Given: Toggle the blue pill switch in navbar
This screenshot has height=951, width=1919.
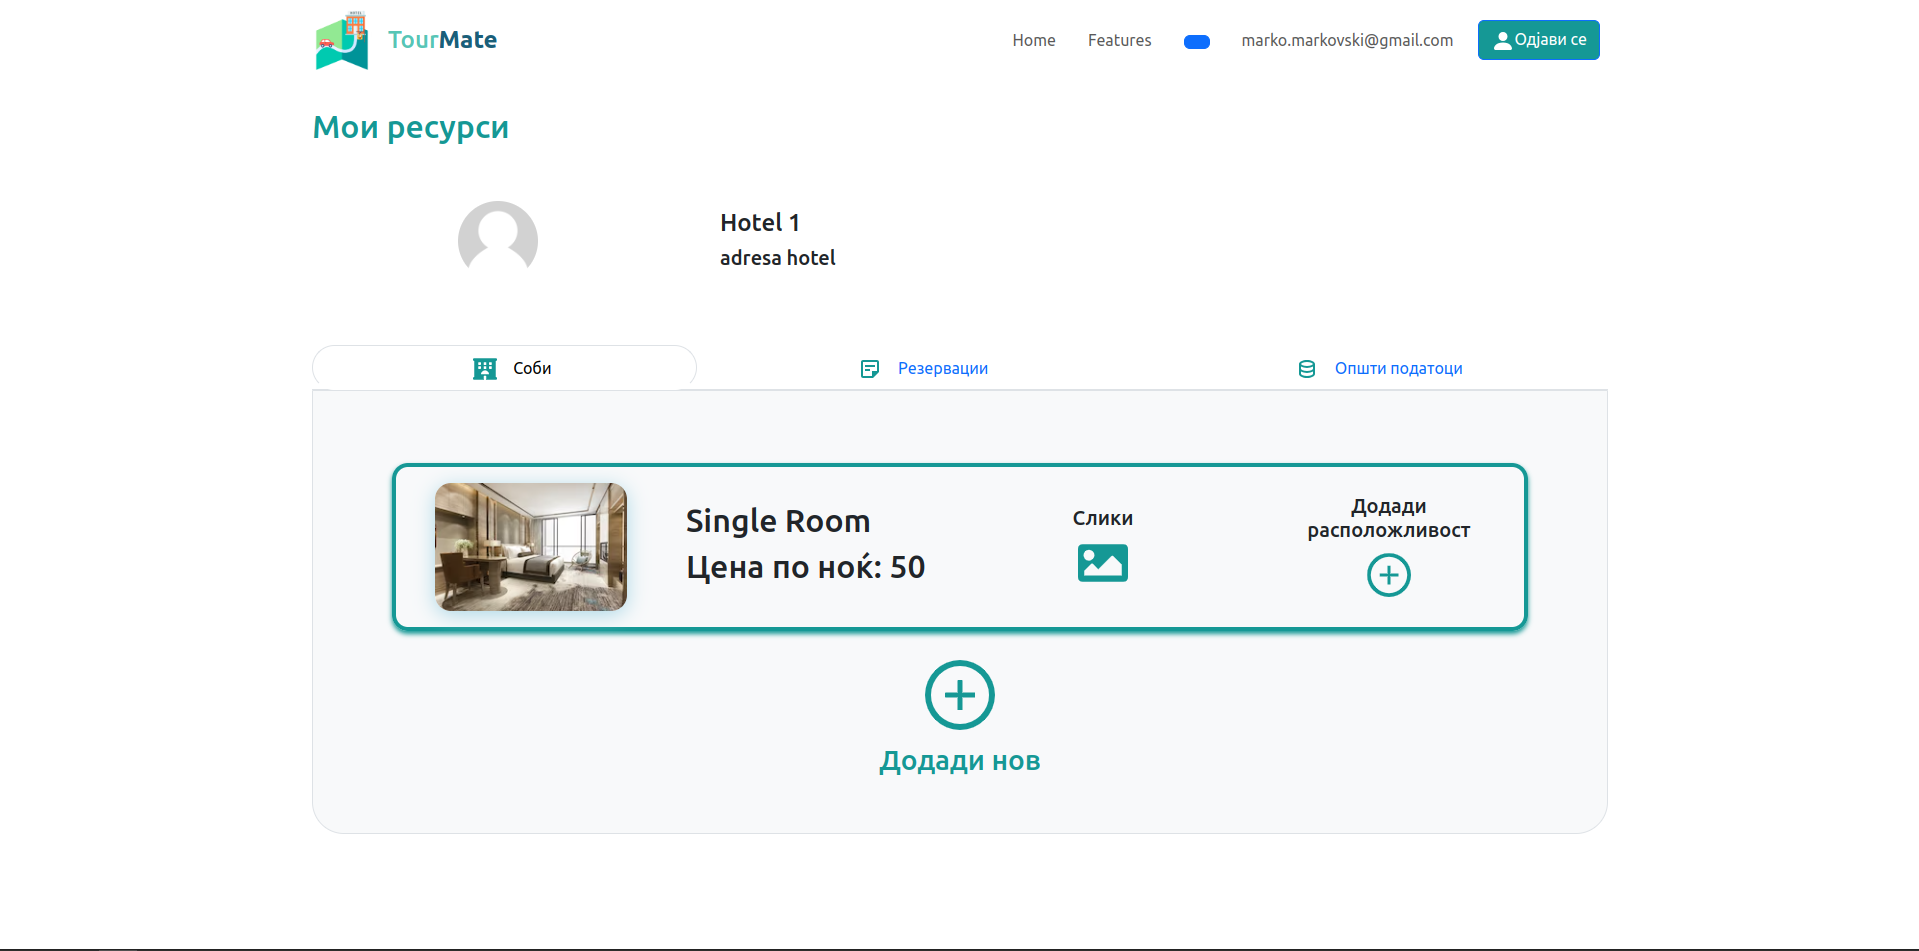Looking at the screenshot, I should 1196,42.
